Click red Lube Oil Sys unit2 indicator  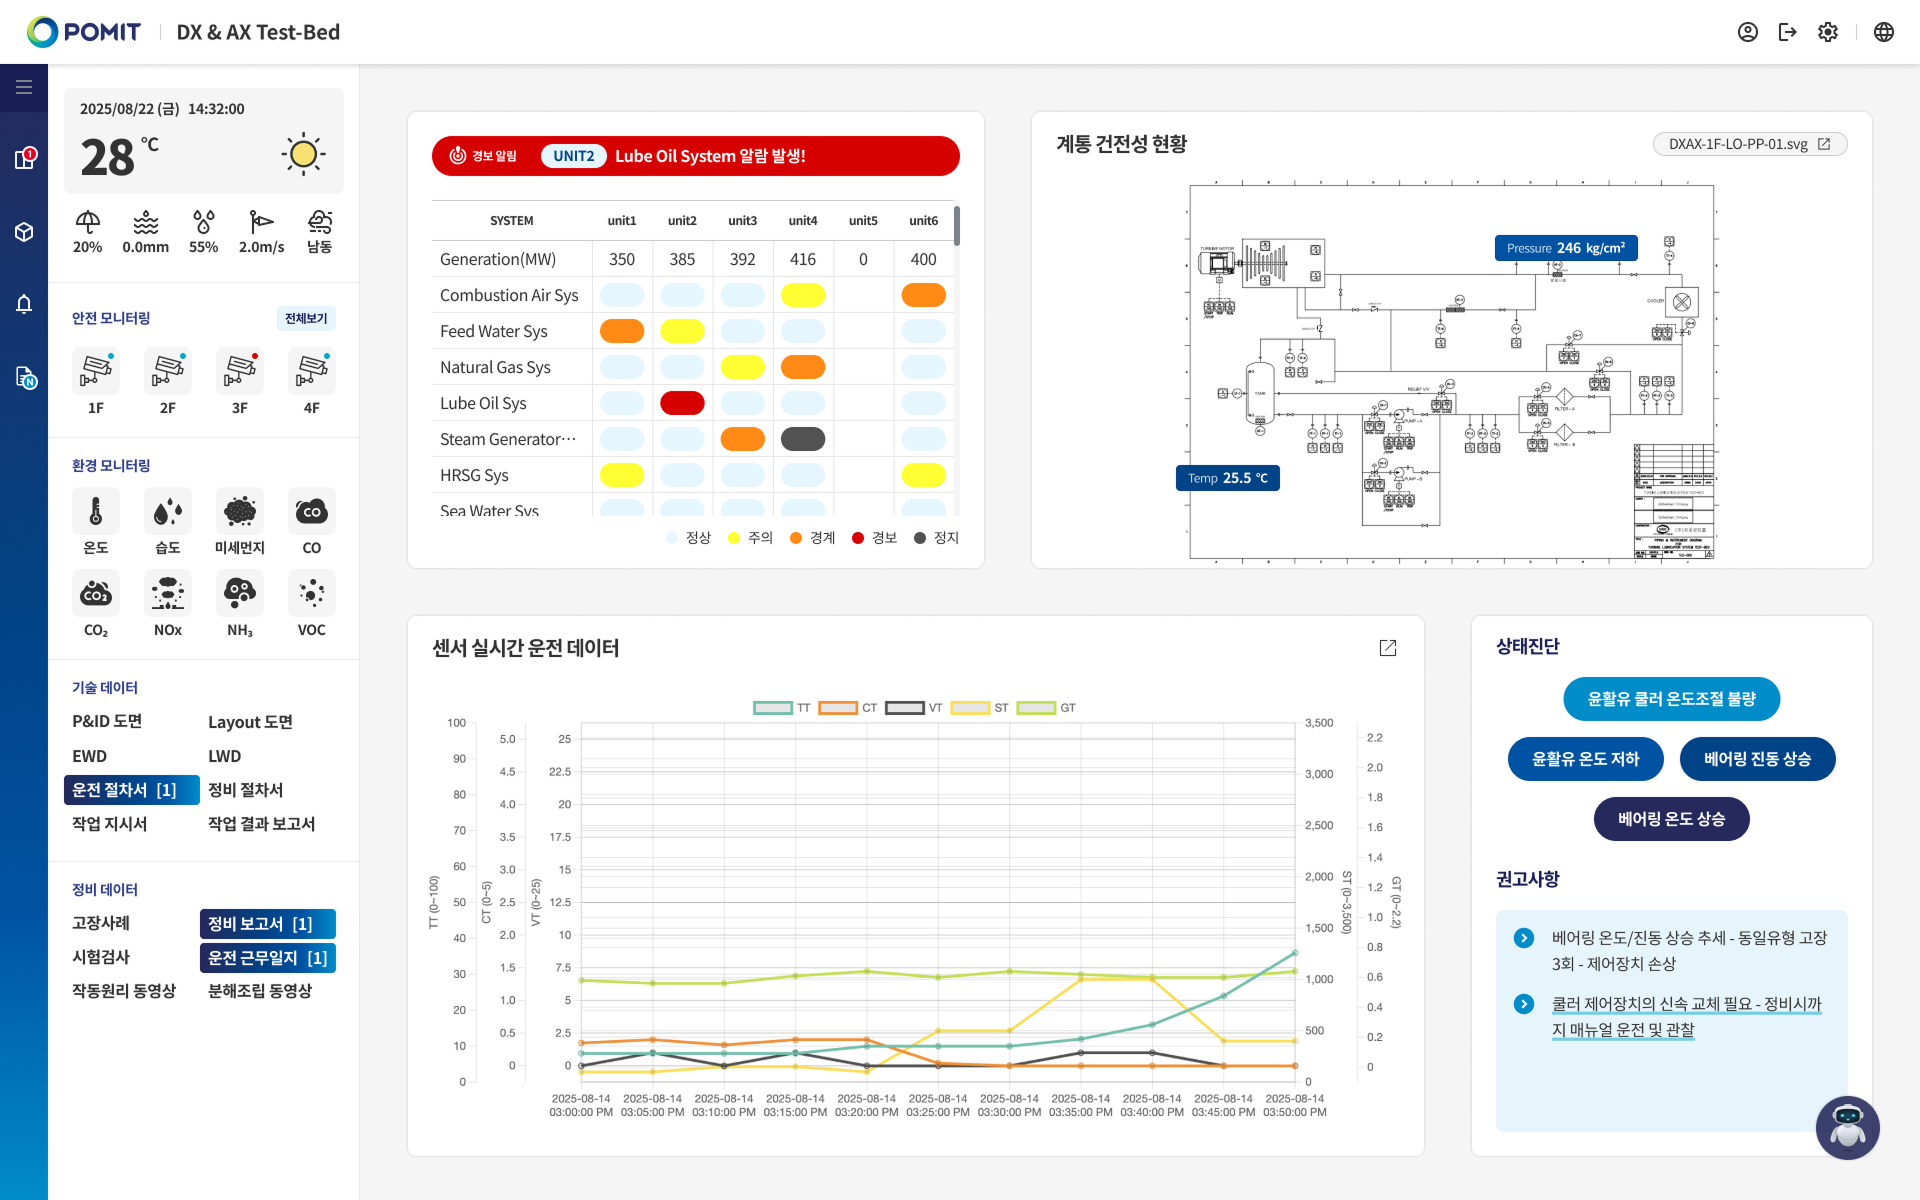(682, 403)
